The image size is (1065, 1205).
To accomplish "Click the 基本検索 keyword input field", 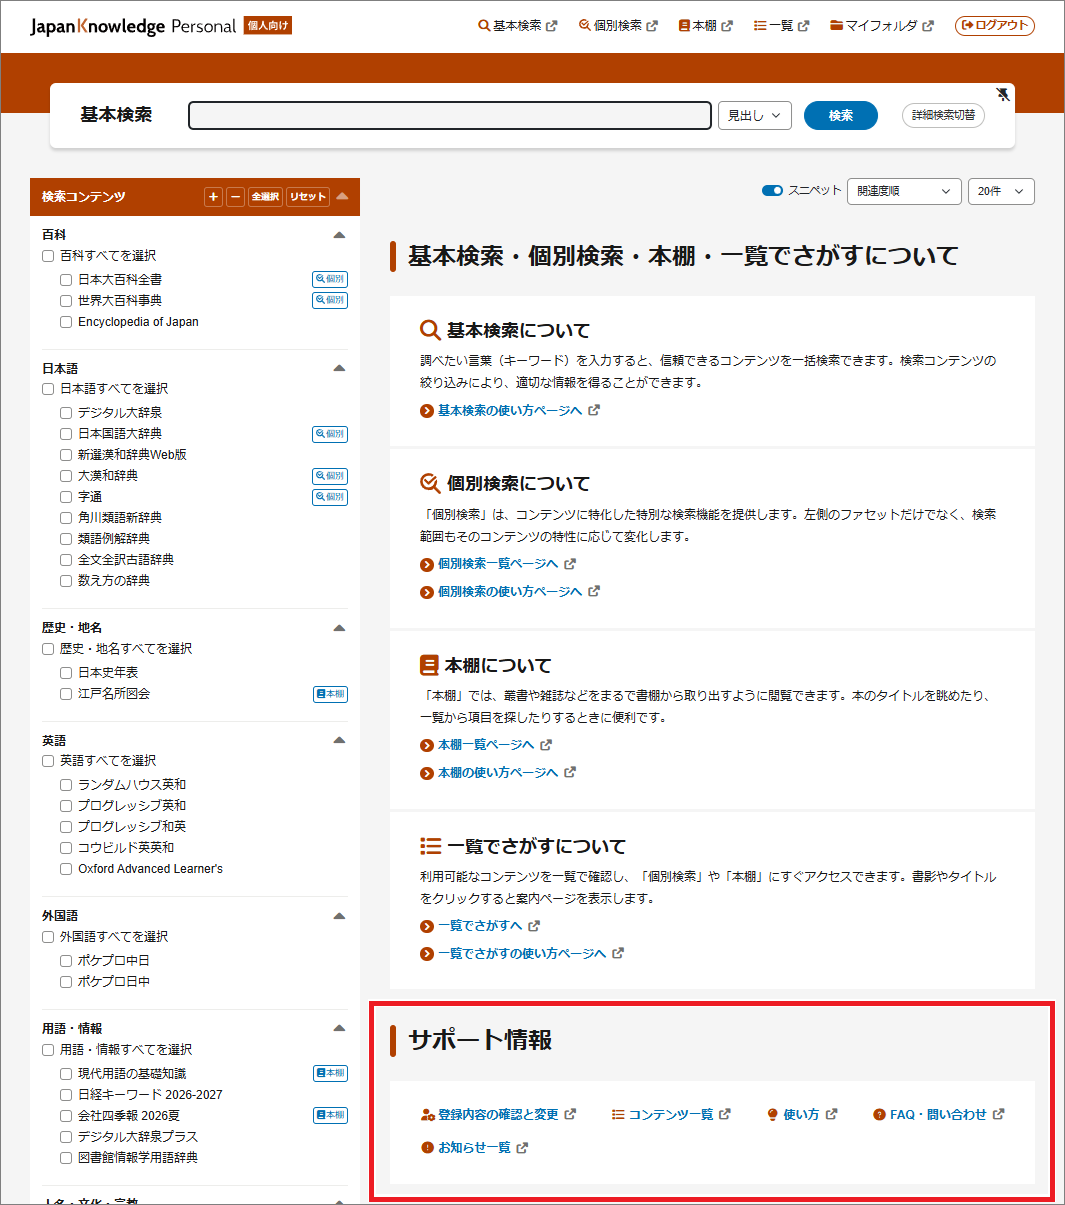I will click(450, 115).
